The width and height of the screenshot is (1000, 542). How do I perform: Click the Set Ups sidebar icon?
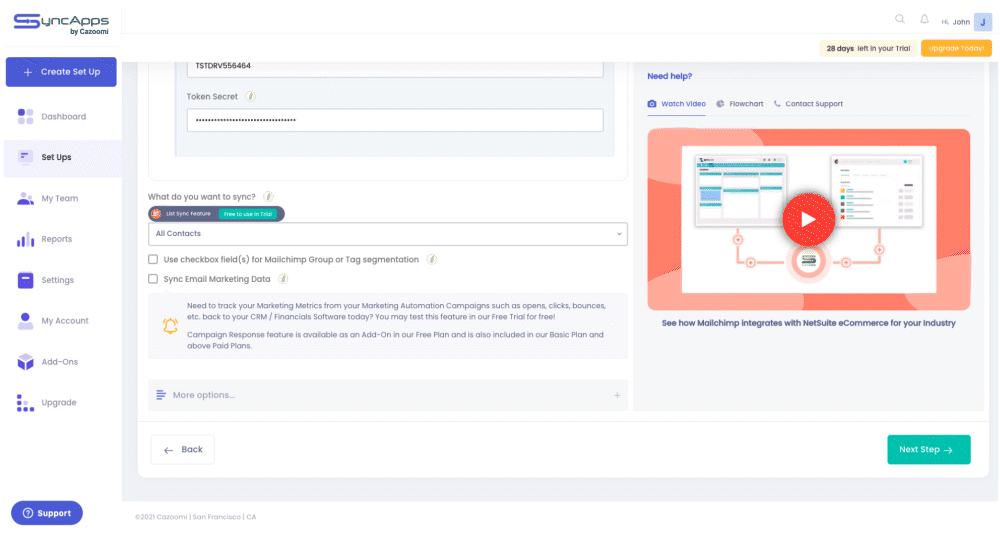[26, 157]
